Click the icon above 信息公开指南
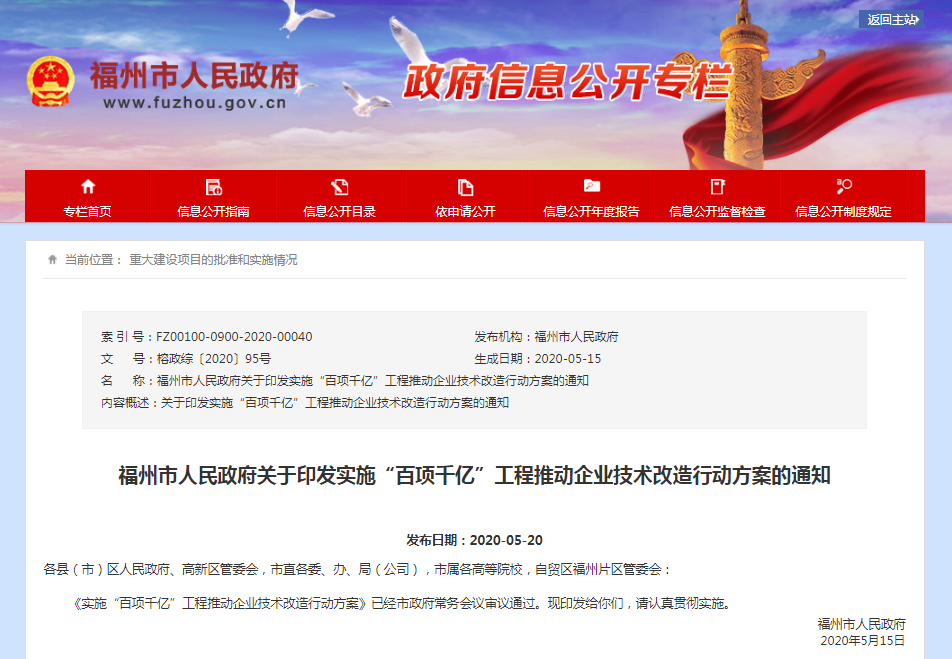The height and width of the screenshot is (659, 952). pos(213,186)
